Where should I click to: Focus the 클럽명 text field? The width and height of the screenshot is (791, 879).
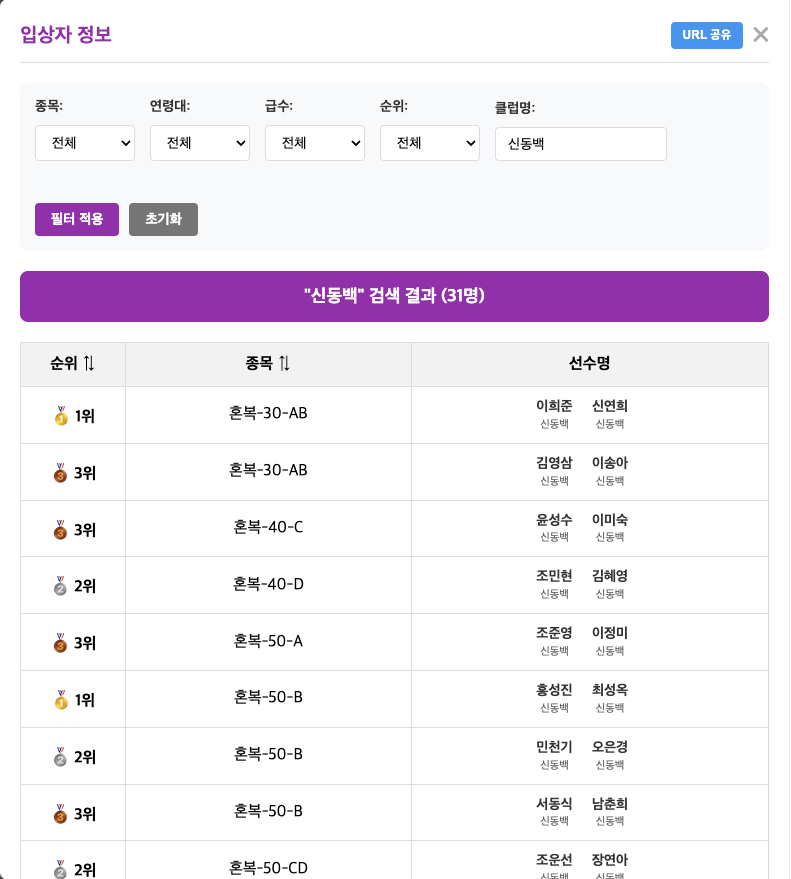(x=580, y=144)
